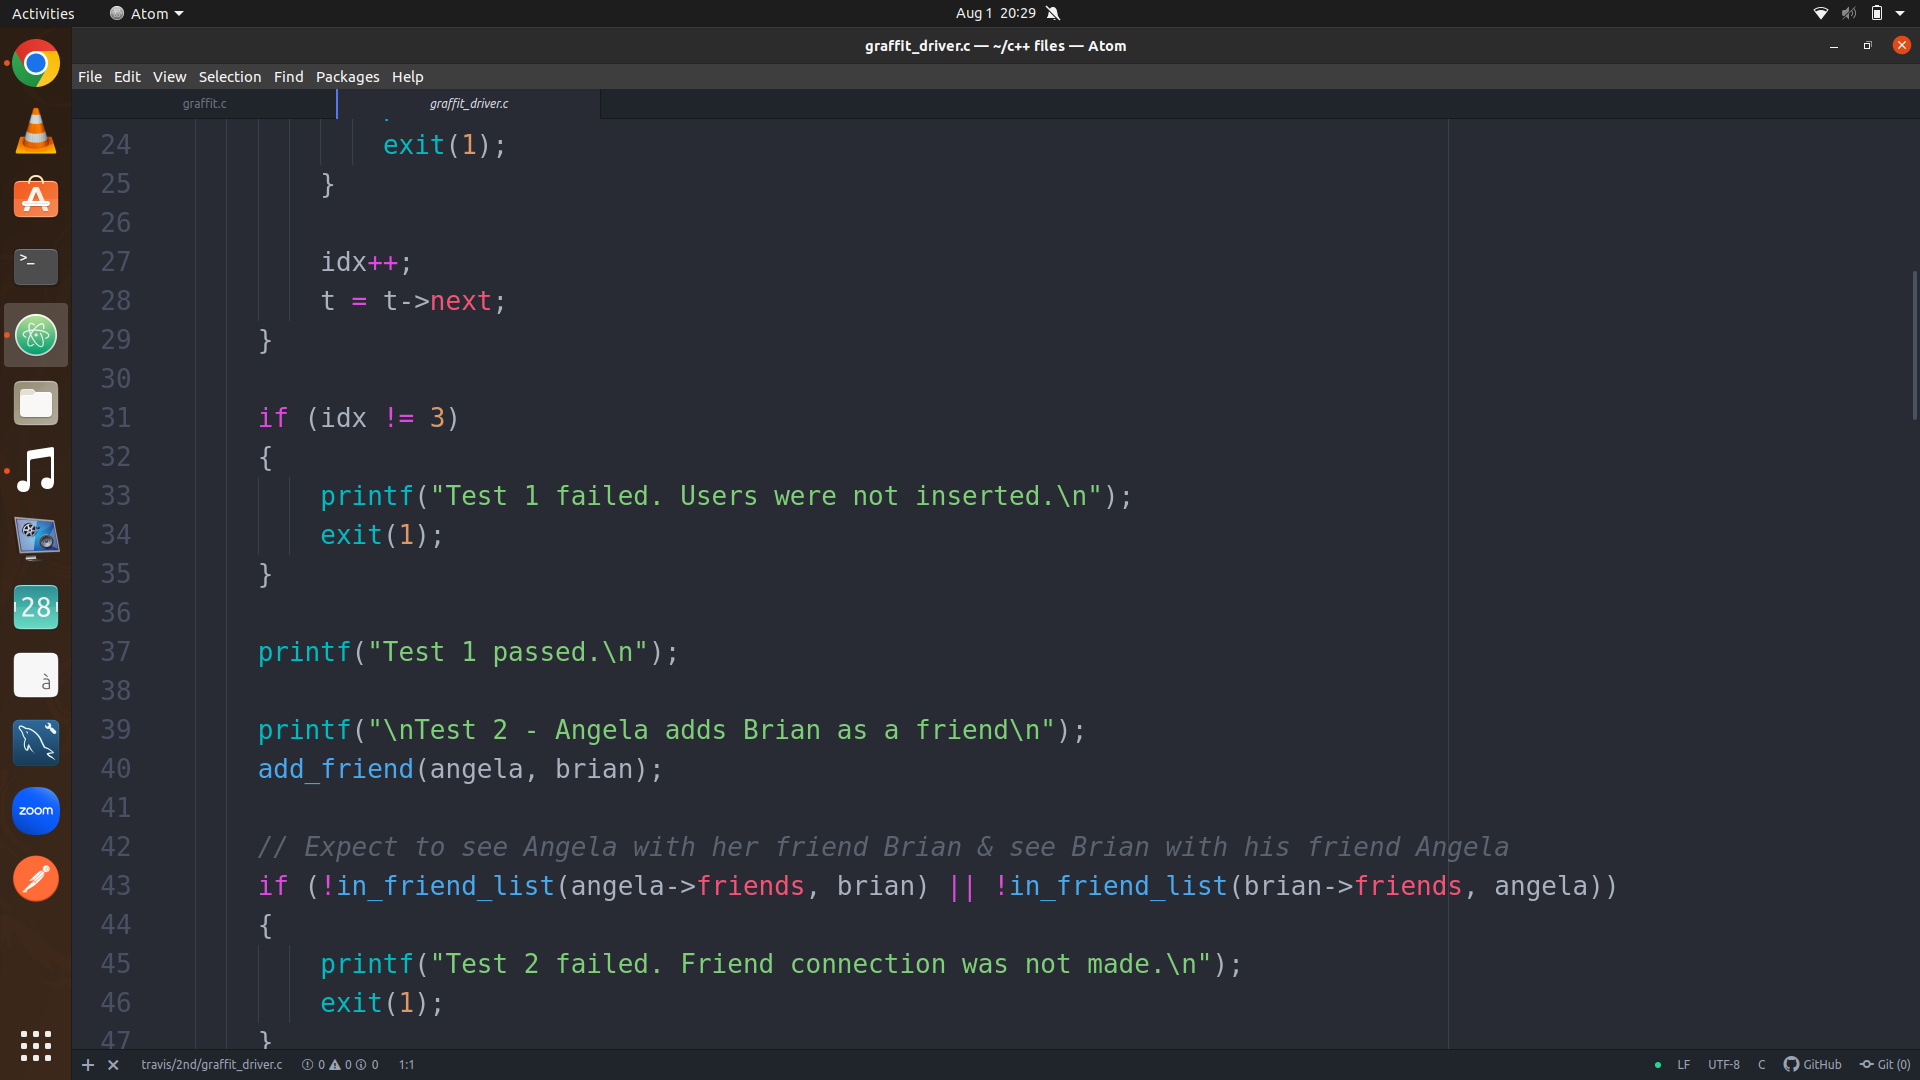Click the green status dot indicator

coord(1658,1065)
